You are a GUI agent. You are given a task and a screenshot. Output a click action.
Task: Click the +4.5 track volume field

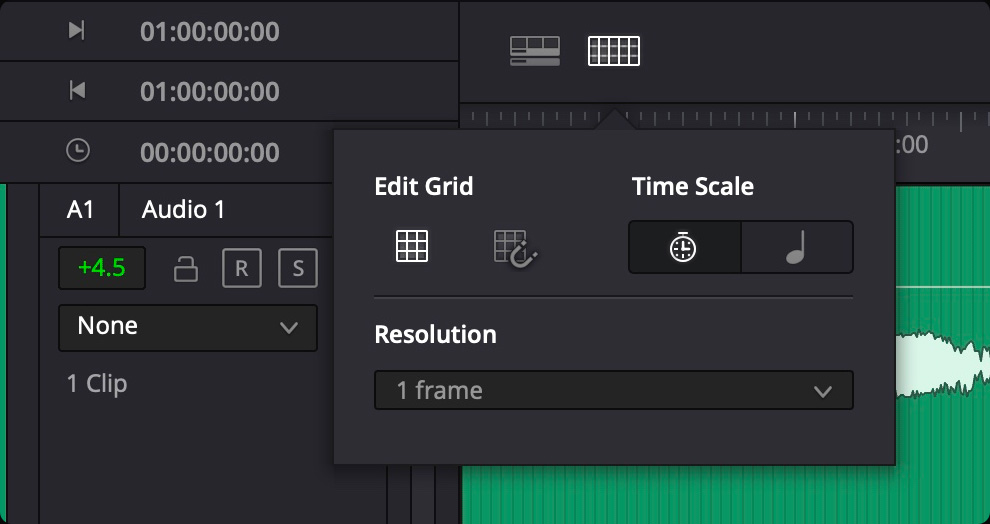102,268
